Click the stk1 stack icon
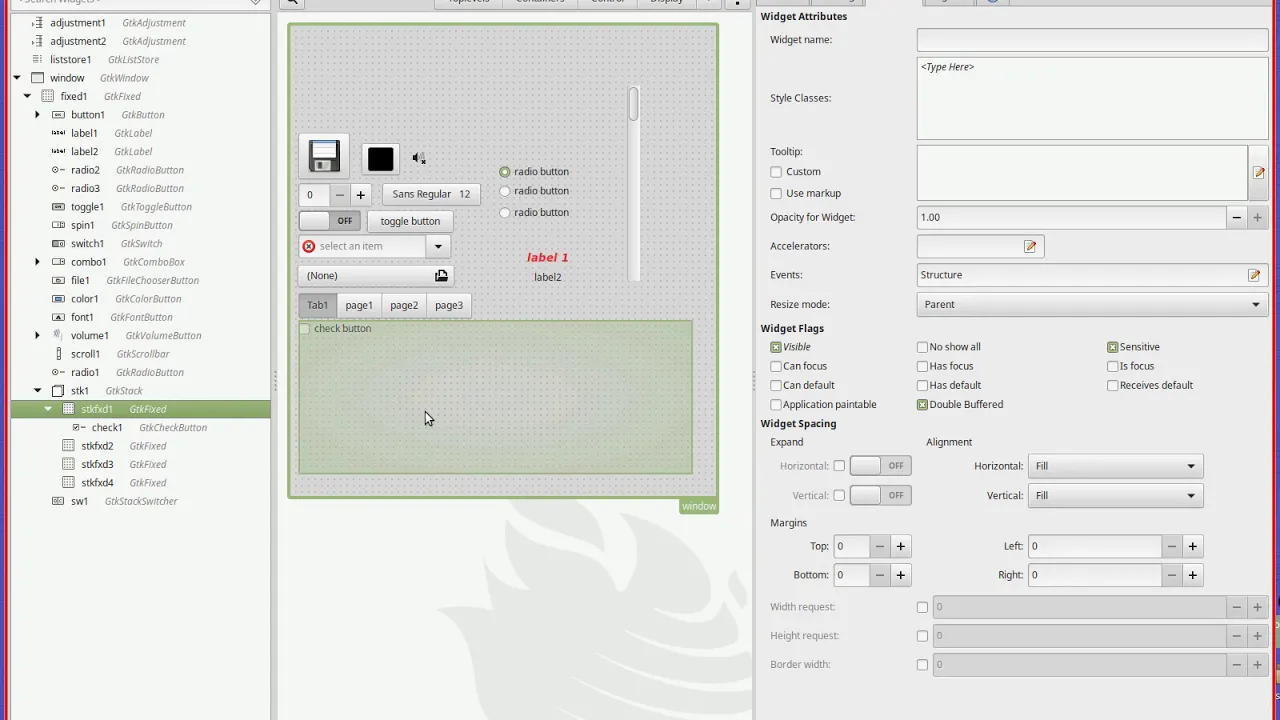The width and height of the screenshot is (1280, 720). (x=58, y=391)
